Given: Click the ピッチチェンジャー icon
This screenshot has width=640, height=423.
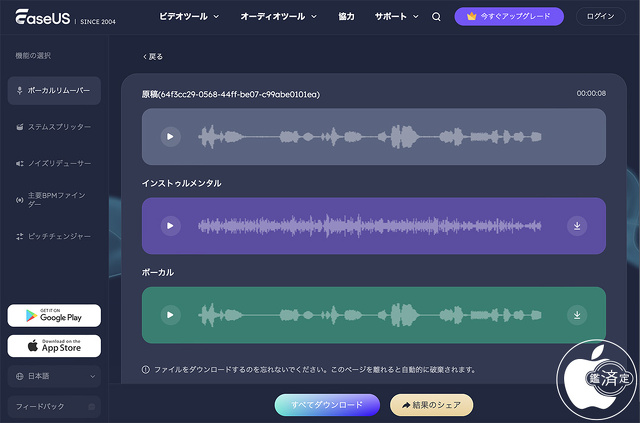Looking at the screenshot, I should pyautogui.click(x=20, y=236).
